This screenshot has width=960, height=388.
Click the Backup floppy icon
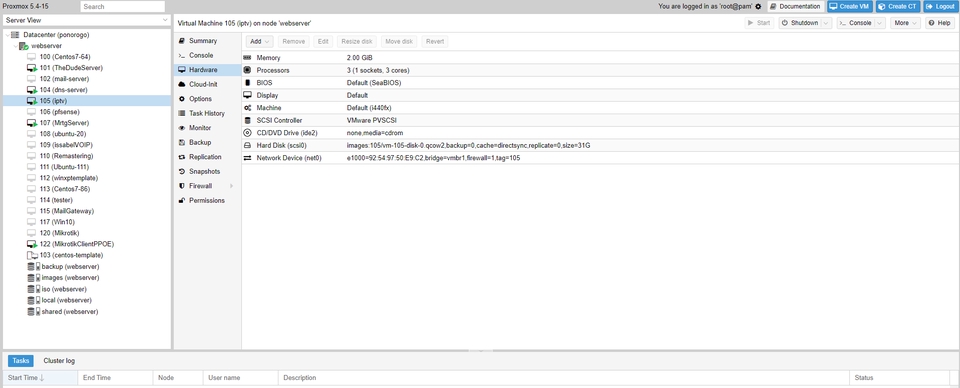coord(182,143)
